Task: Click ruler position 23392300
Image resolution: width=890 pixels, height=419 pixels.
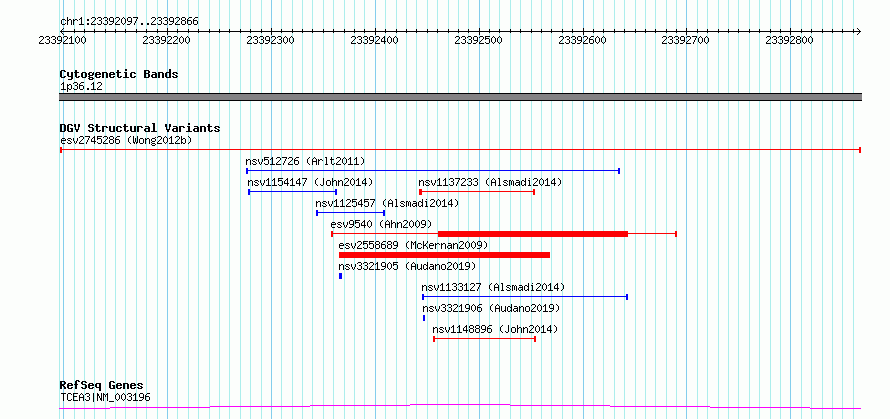Action: point(270,40)
